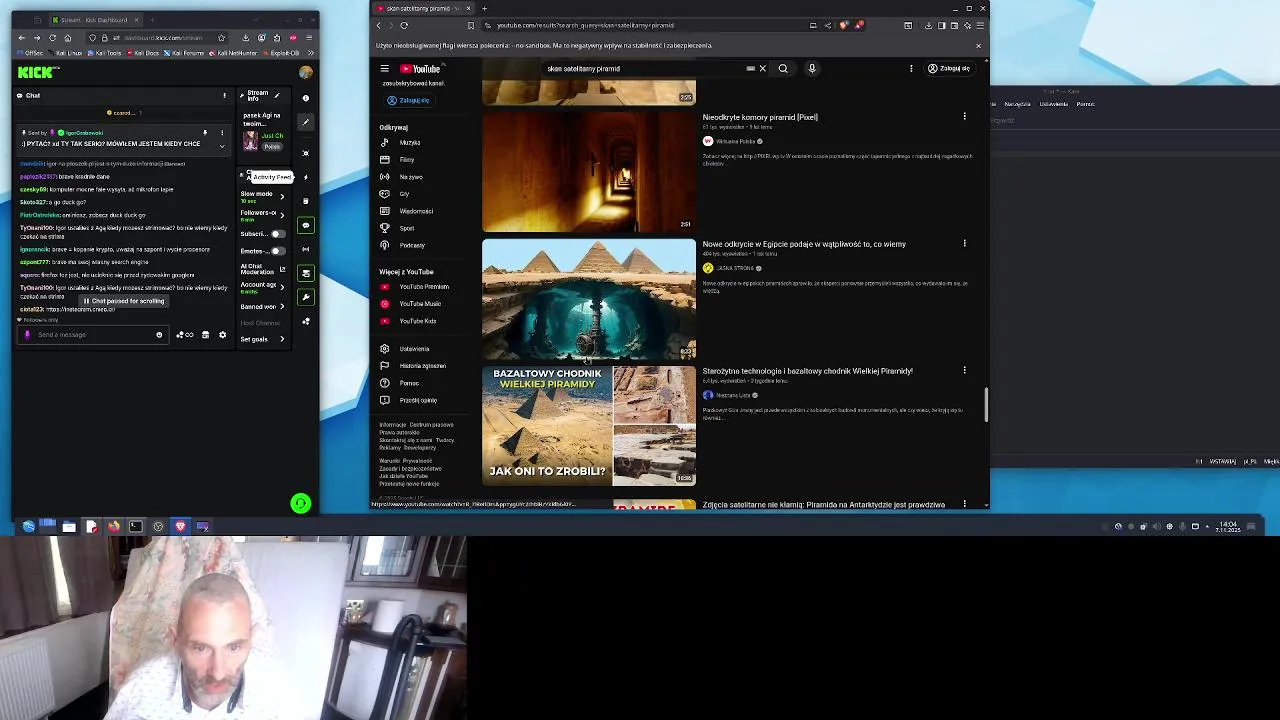The image size is (1280, 720).
Task: Open Firefox hamburger menu in Kick window
Action: coord(309,38)
